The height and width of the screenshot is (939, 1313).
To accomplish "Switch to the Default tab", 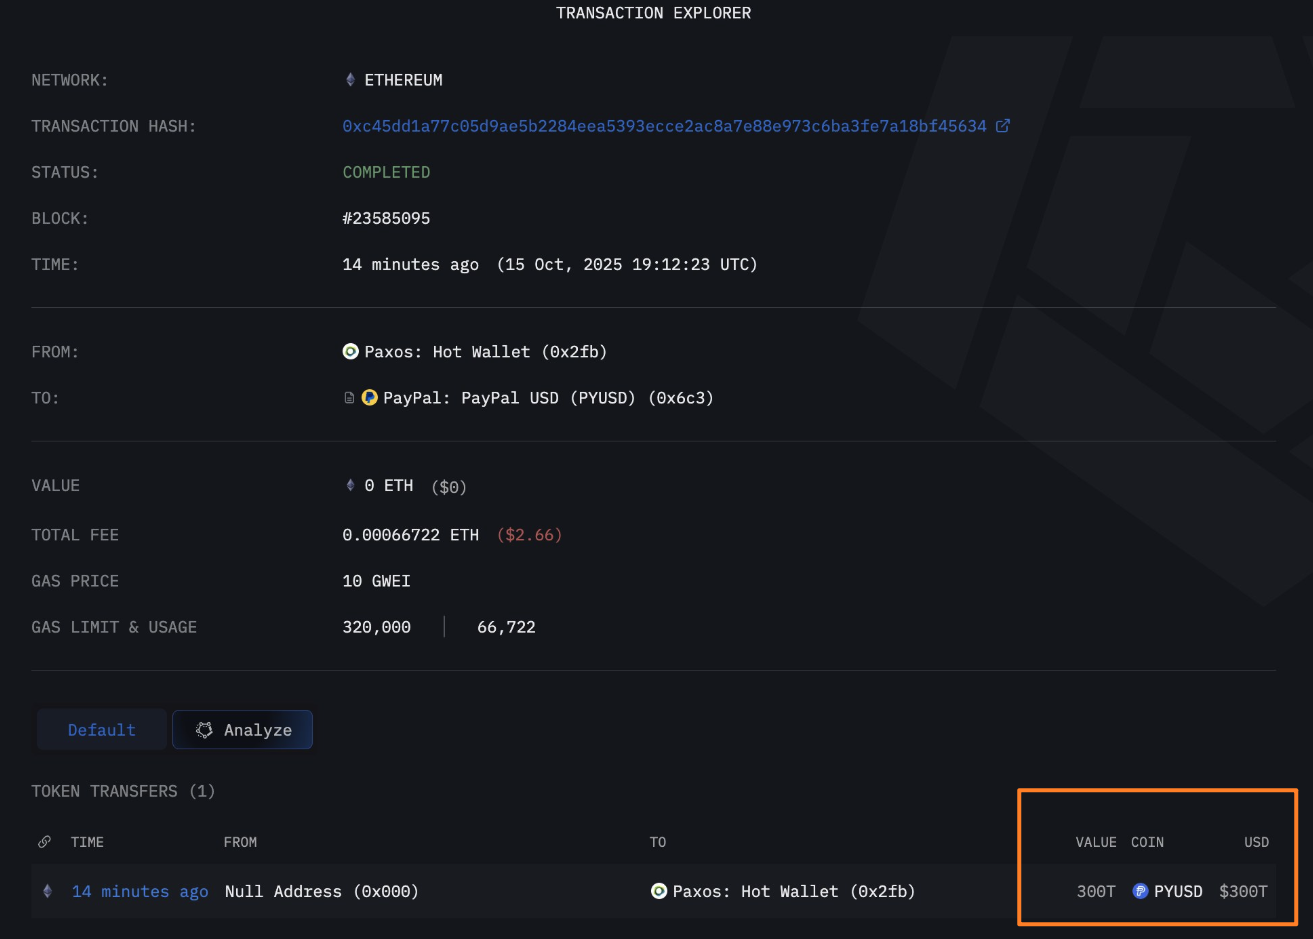I will point(101,730).
